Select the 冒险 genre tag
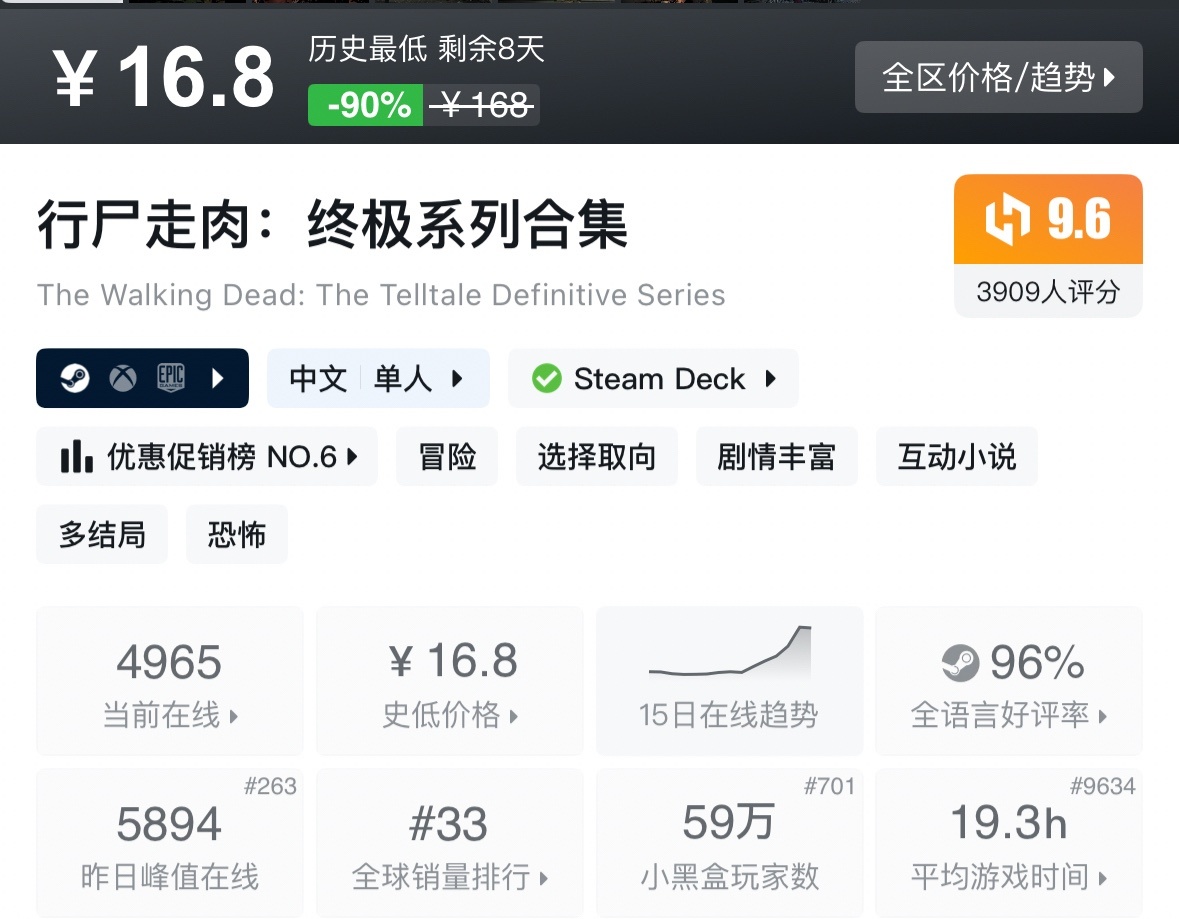This screenshot has width=1179, height=919. 446,457
